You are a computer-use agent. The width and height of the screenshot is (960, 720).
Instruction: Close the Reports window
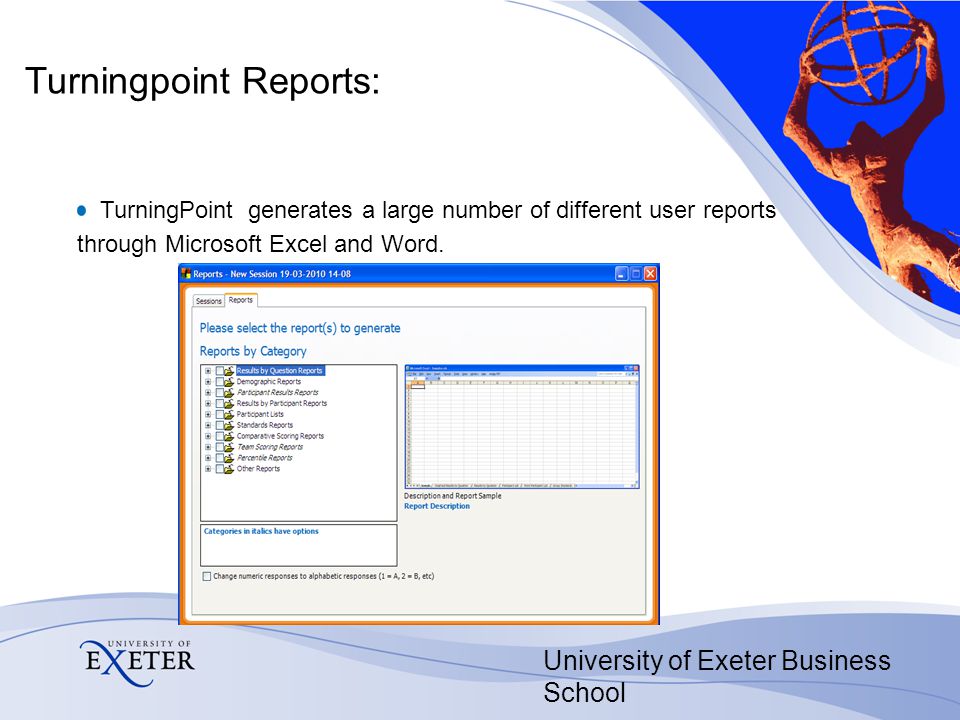pos(650,274)
